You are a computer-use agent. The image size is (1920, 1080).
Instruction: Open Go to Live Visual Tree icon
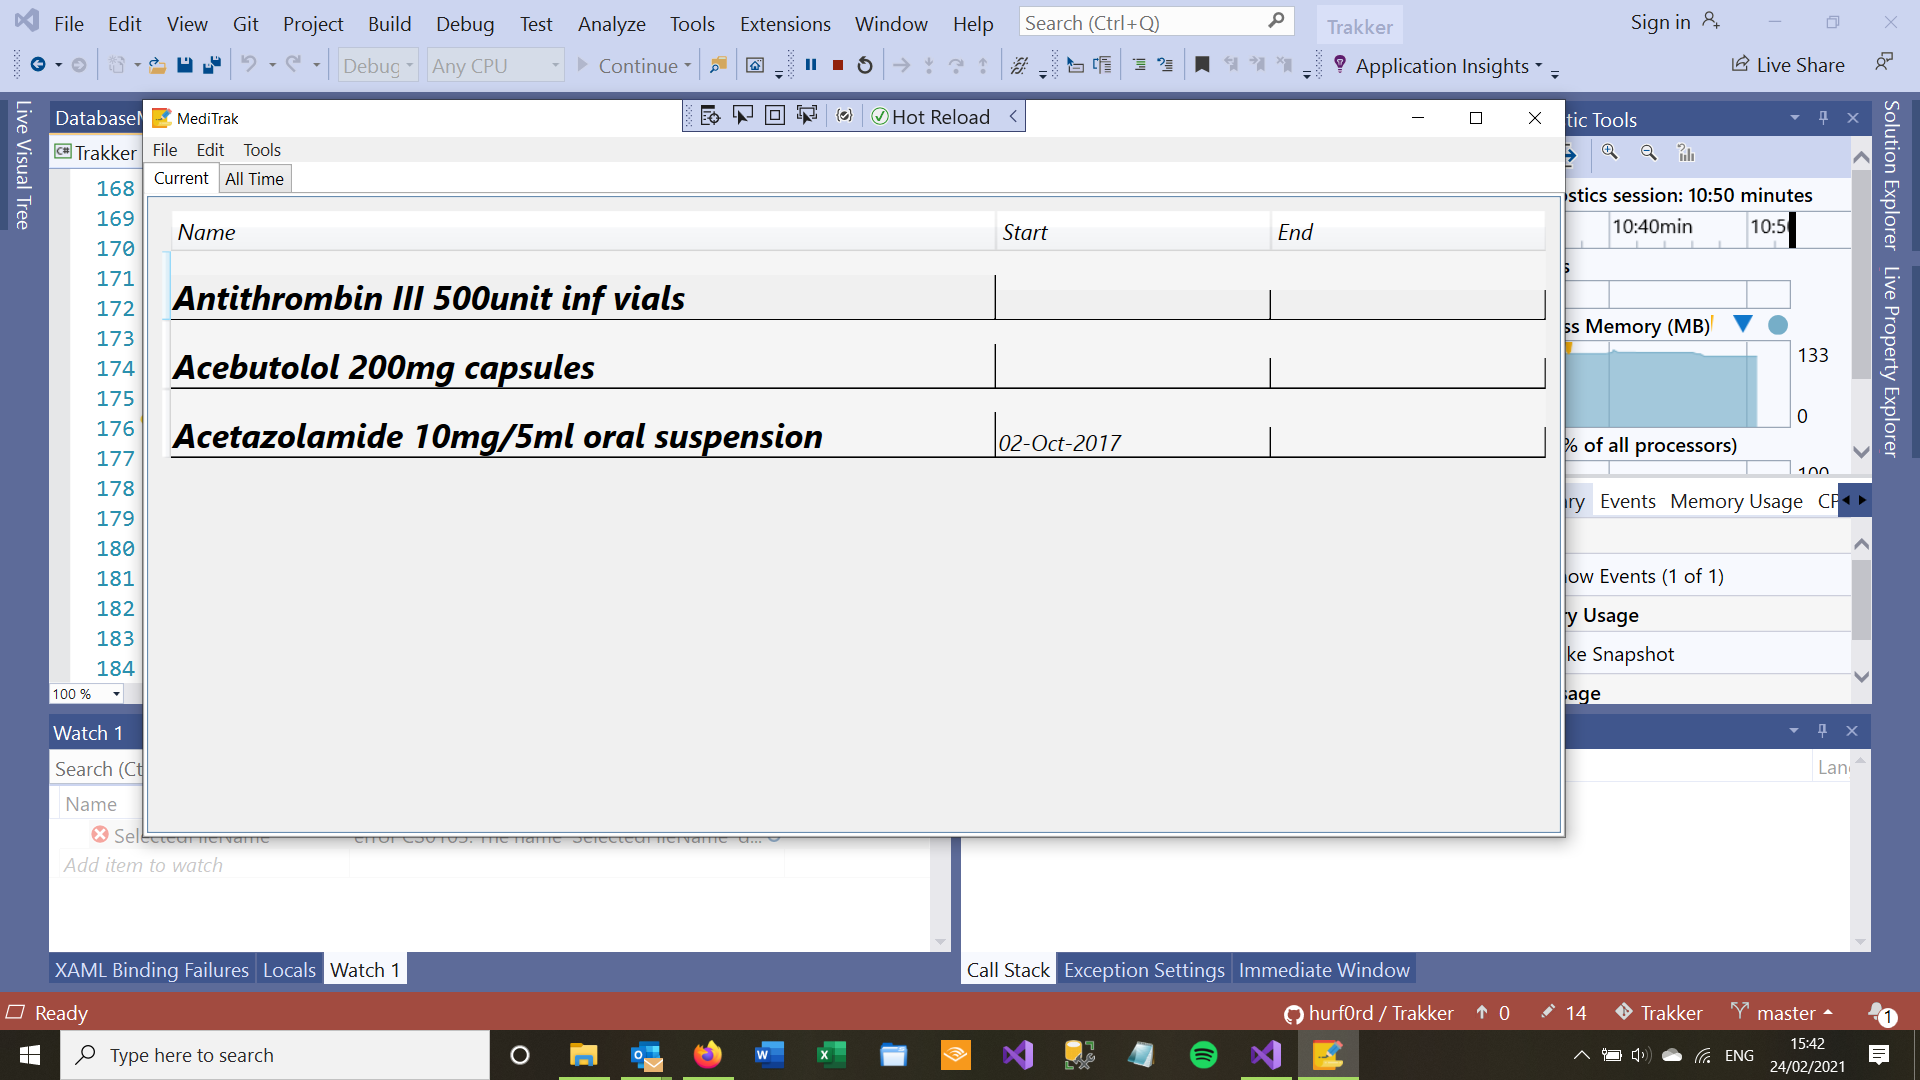pyautogui.click(x=710, y=116)
